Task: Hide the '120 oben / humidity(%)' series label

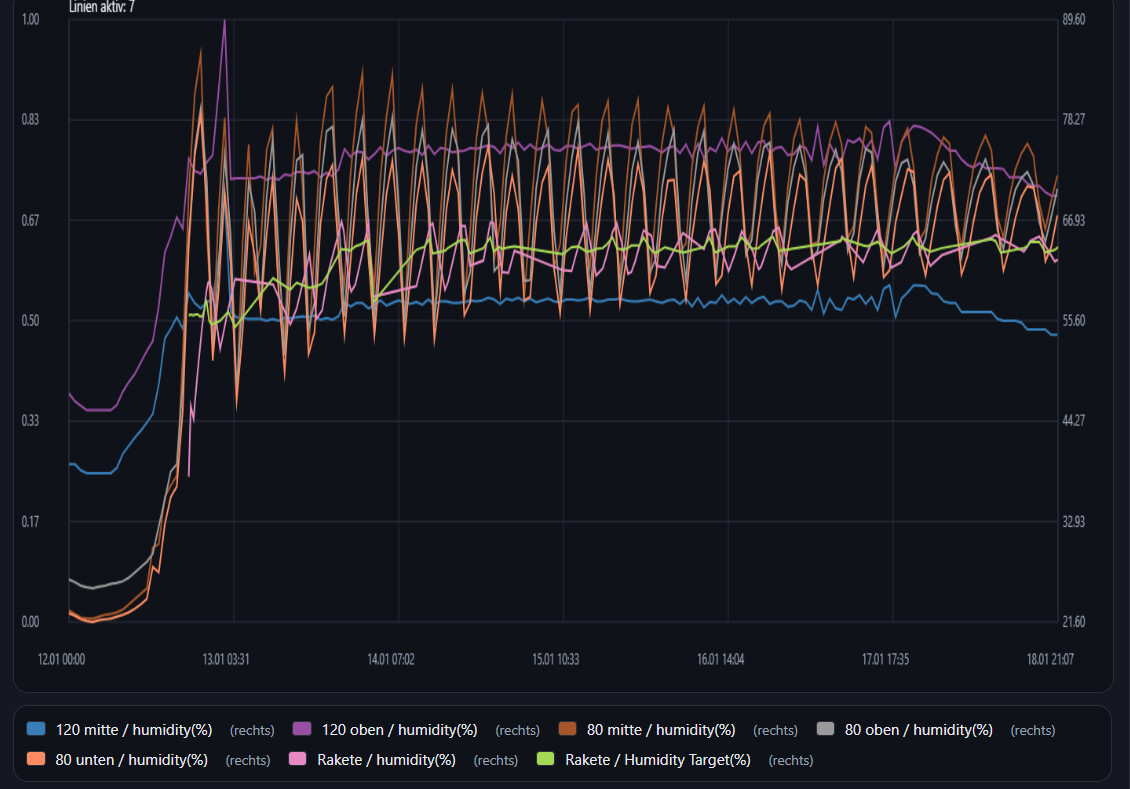Action: [399, 730]
